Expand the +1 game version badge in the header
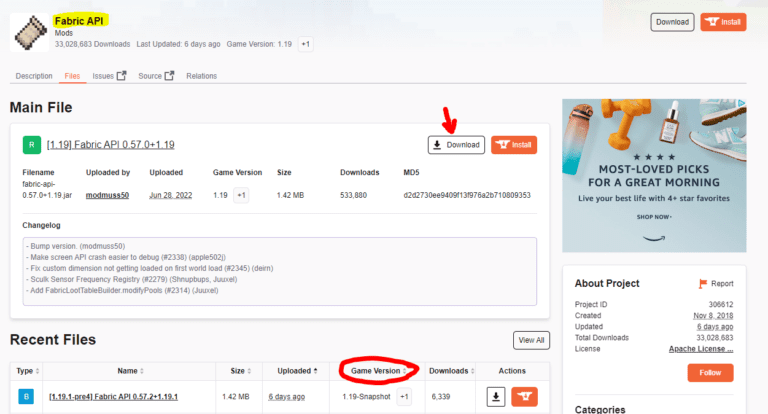This screenshot has height=414, width=768. click(x=305, y=44)
